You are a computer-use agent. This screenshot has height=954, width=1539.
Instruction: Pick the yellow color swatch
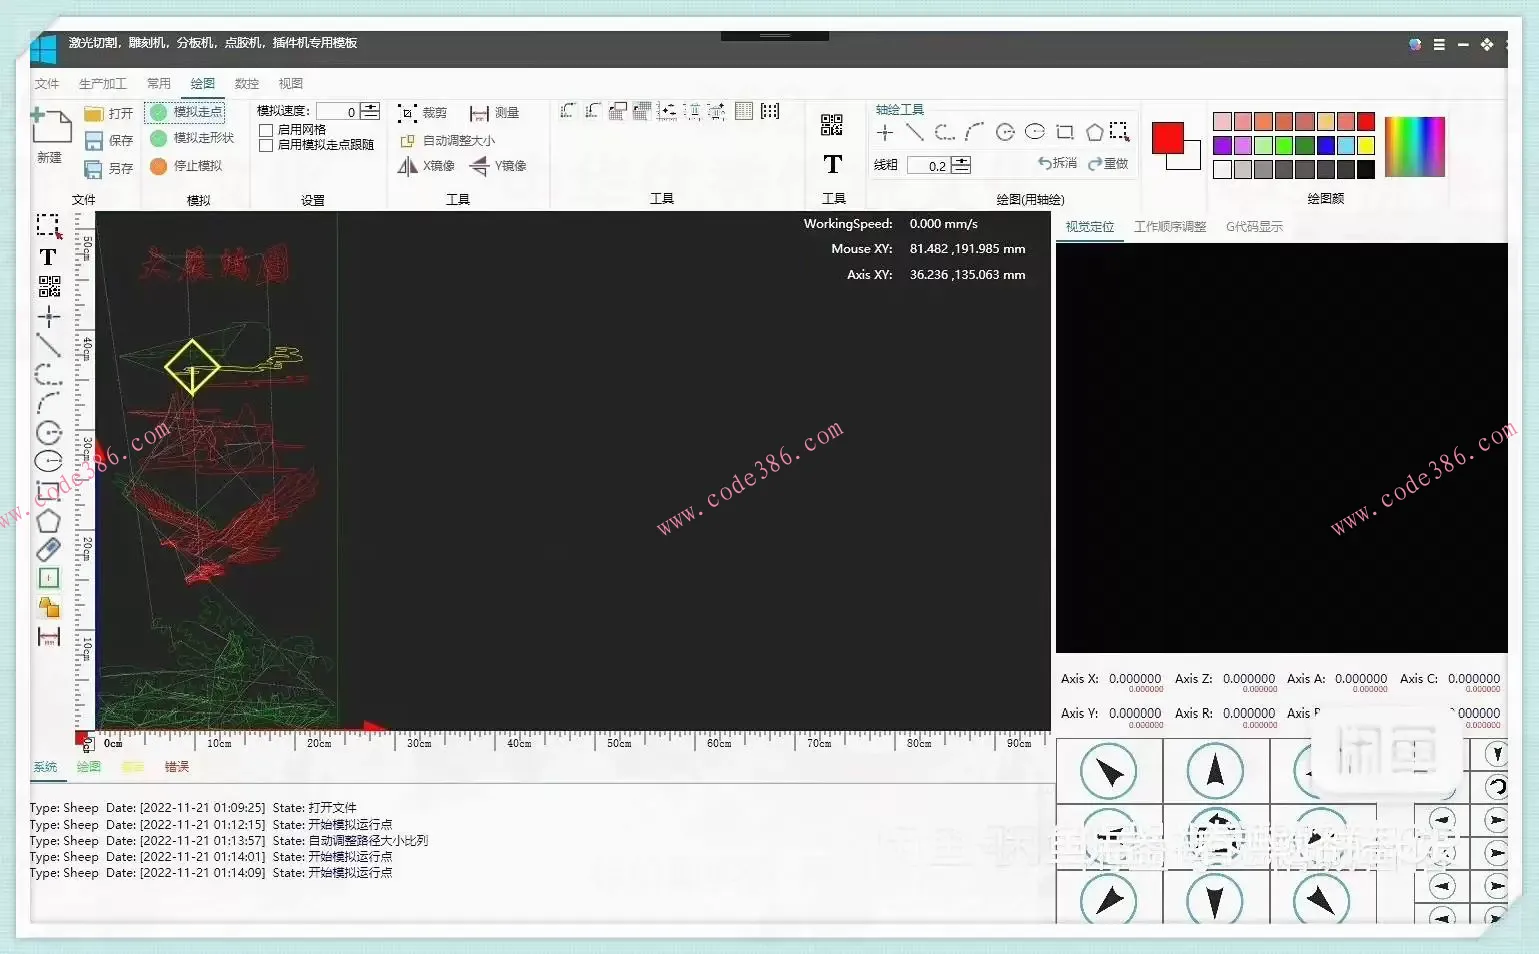click(x=1366, y=146)
